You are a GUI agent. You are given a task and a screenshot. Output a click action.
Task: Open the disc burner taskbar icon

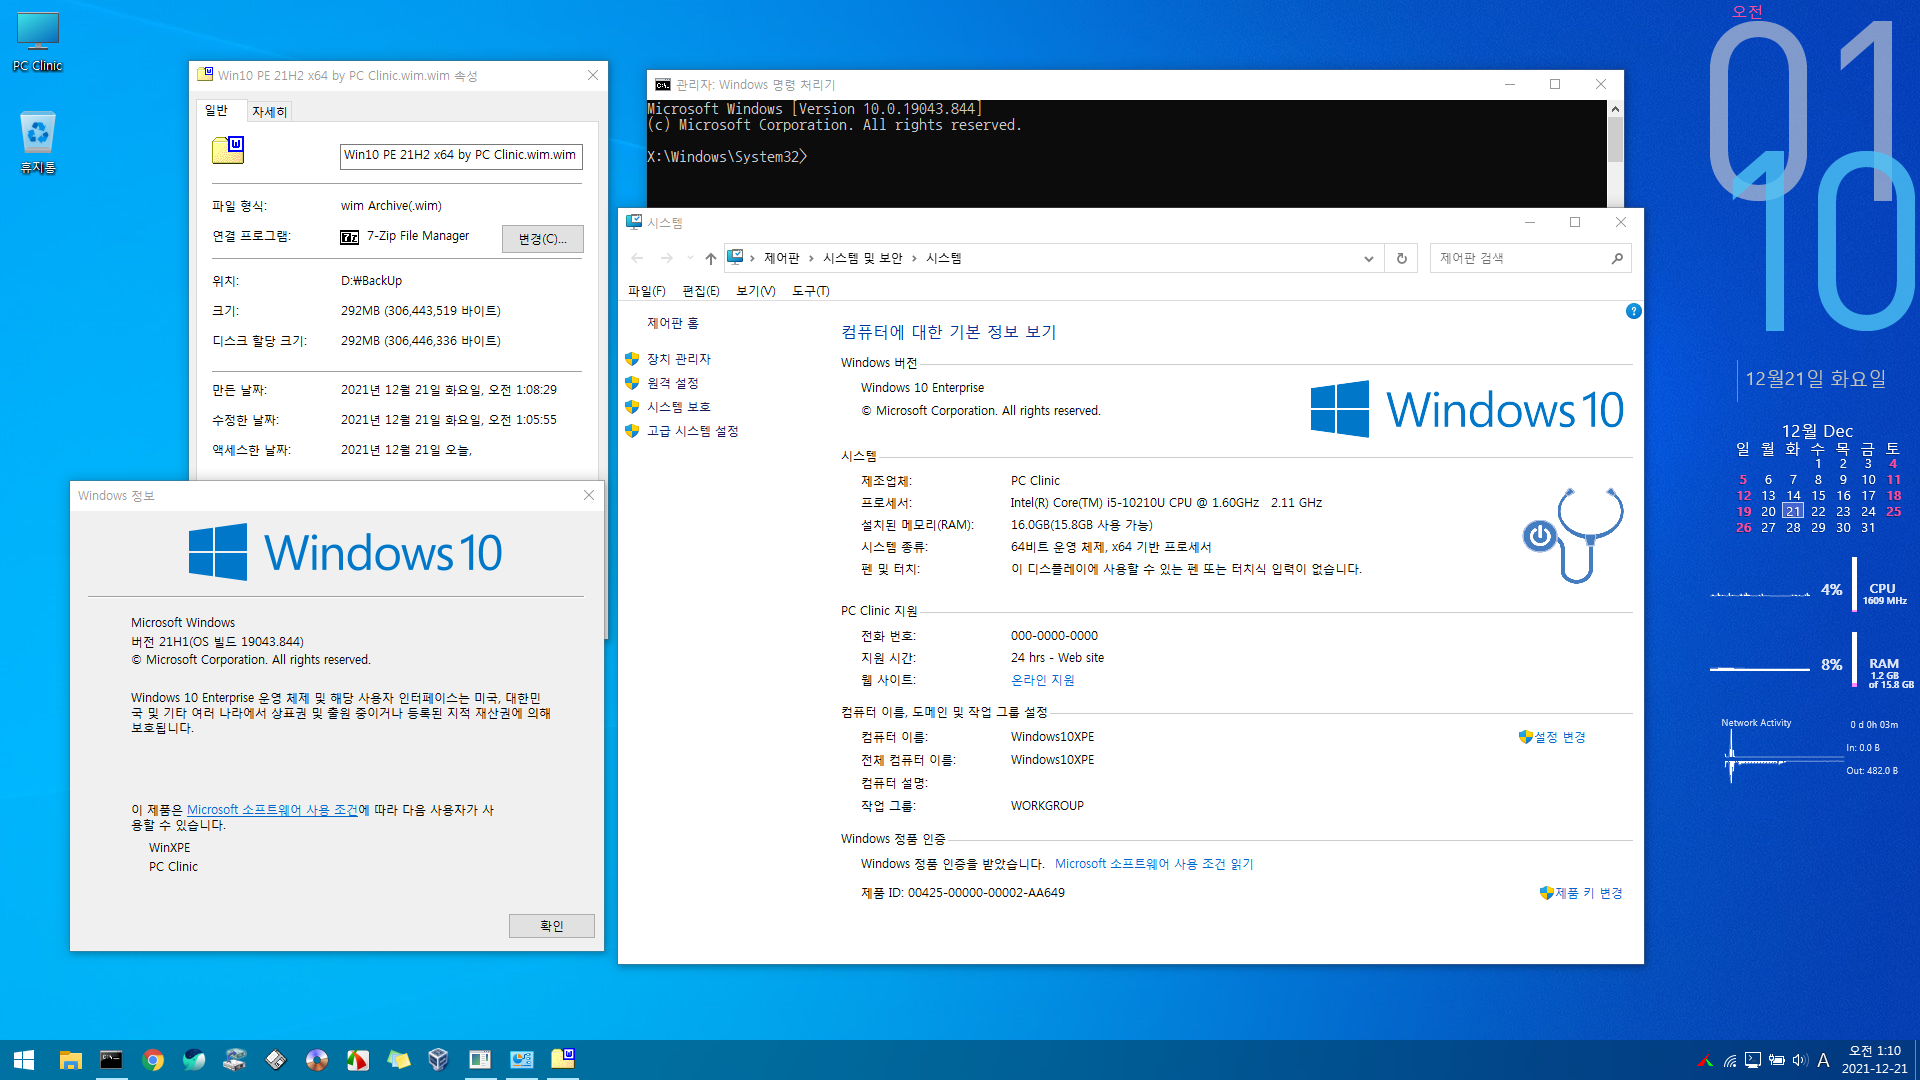click(x=317, y=1060)
